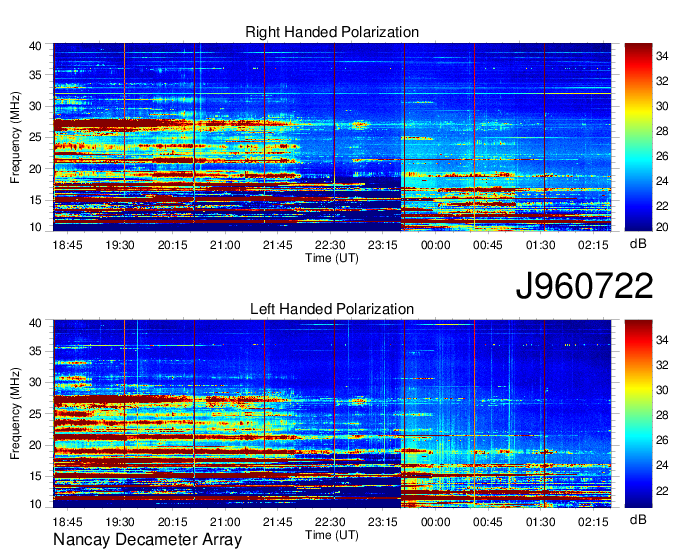The image size is (680, 552).
Task: Click the 34 value on the upper colorbar
Action: [662, 56]
